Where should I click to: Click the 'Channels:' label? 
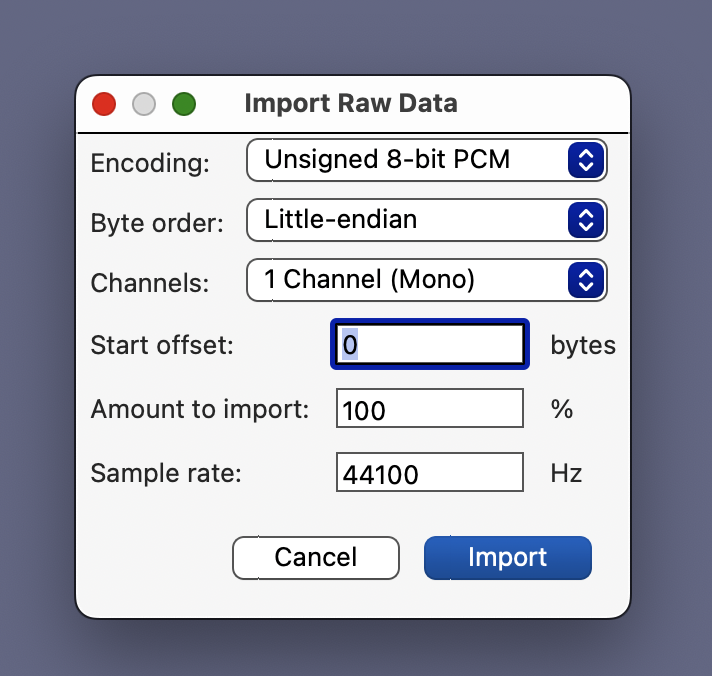click(150, 283)
